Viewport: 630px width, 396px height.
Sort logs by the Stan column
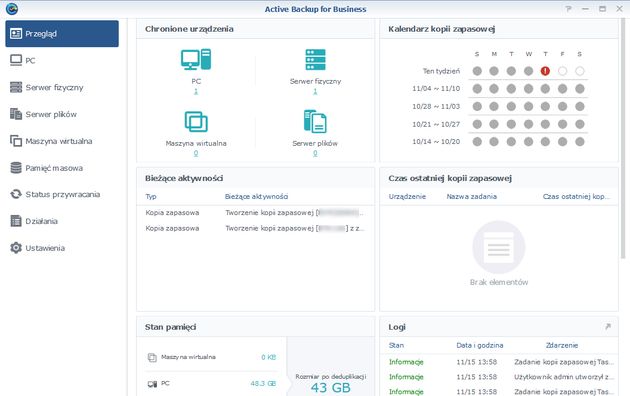[x=396, y=345]
